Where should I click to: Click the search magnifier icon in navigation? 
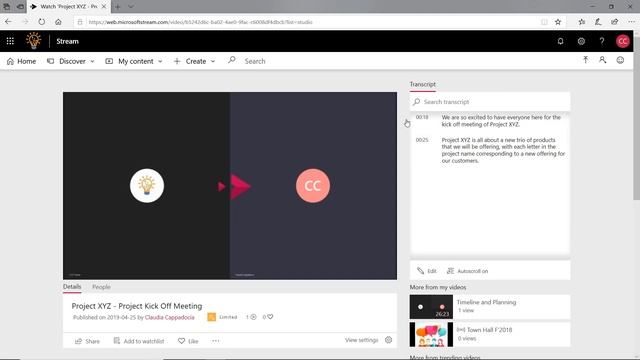231,60
